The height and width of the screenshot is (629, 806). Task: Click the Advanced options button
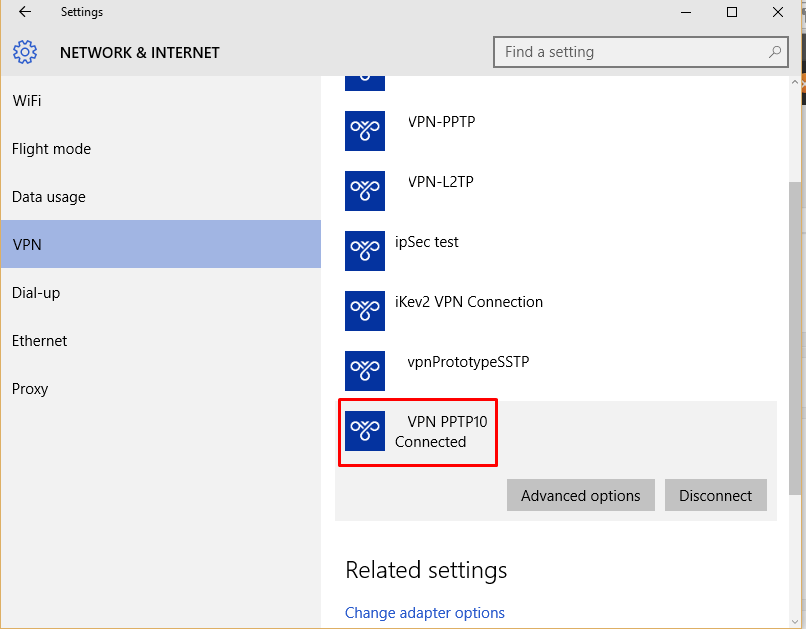(581, 495)
